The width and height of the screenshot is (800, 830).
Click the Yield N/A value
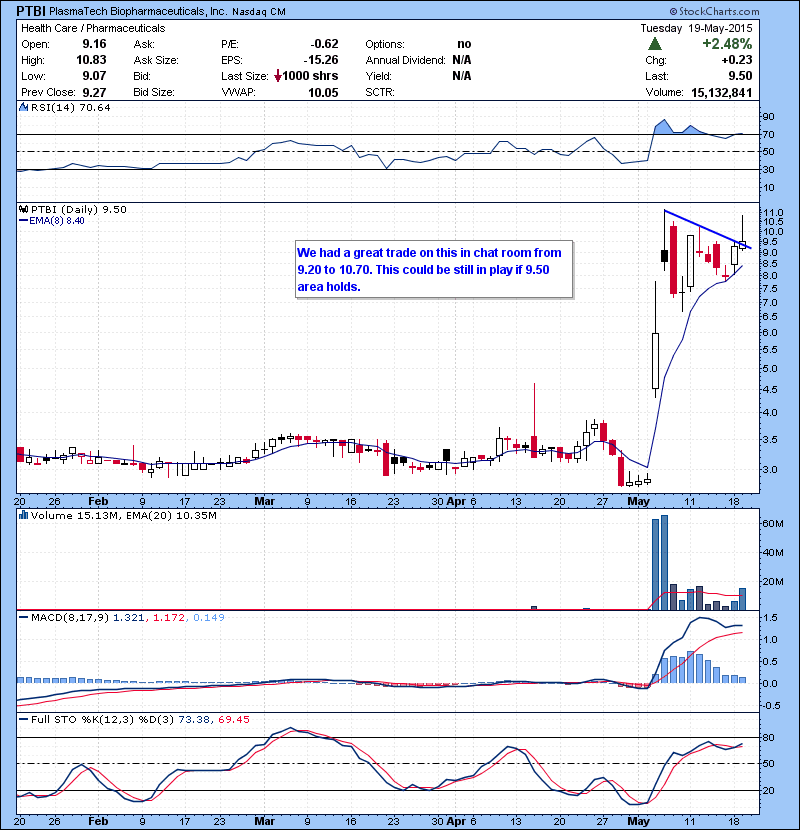point(462,76)
